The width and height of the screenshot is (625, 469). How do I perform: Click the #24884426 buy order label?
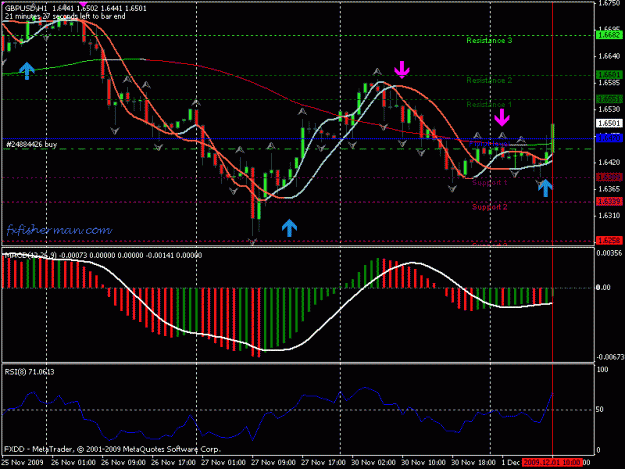click(32, 144)
